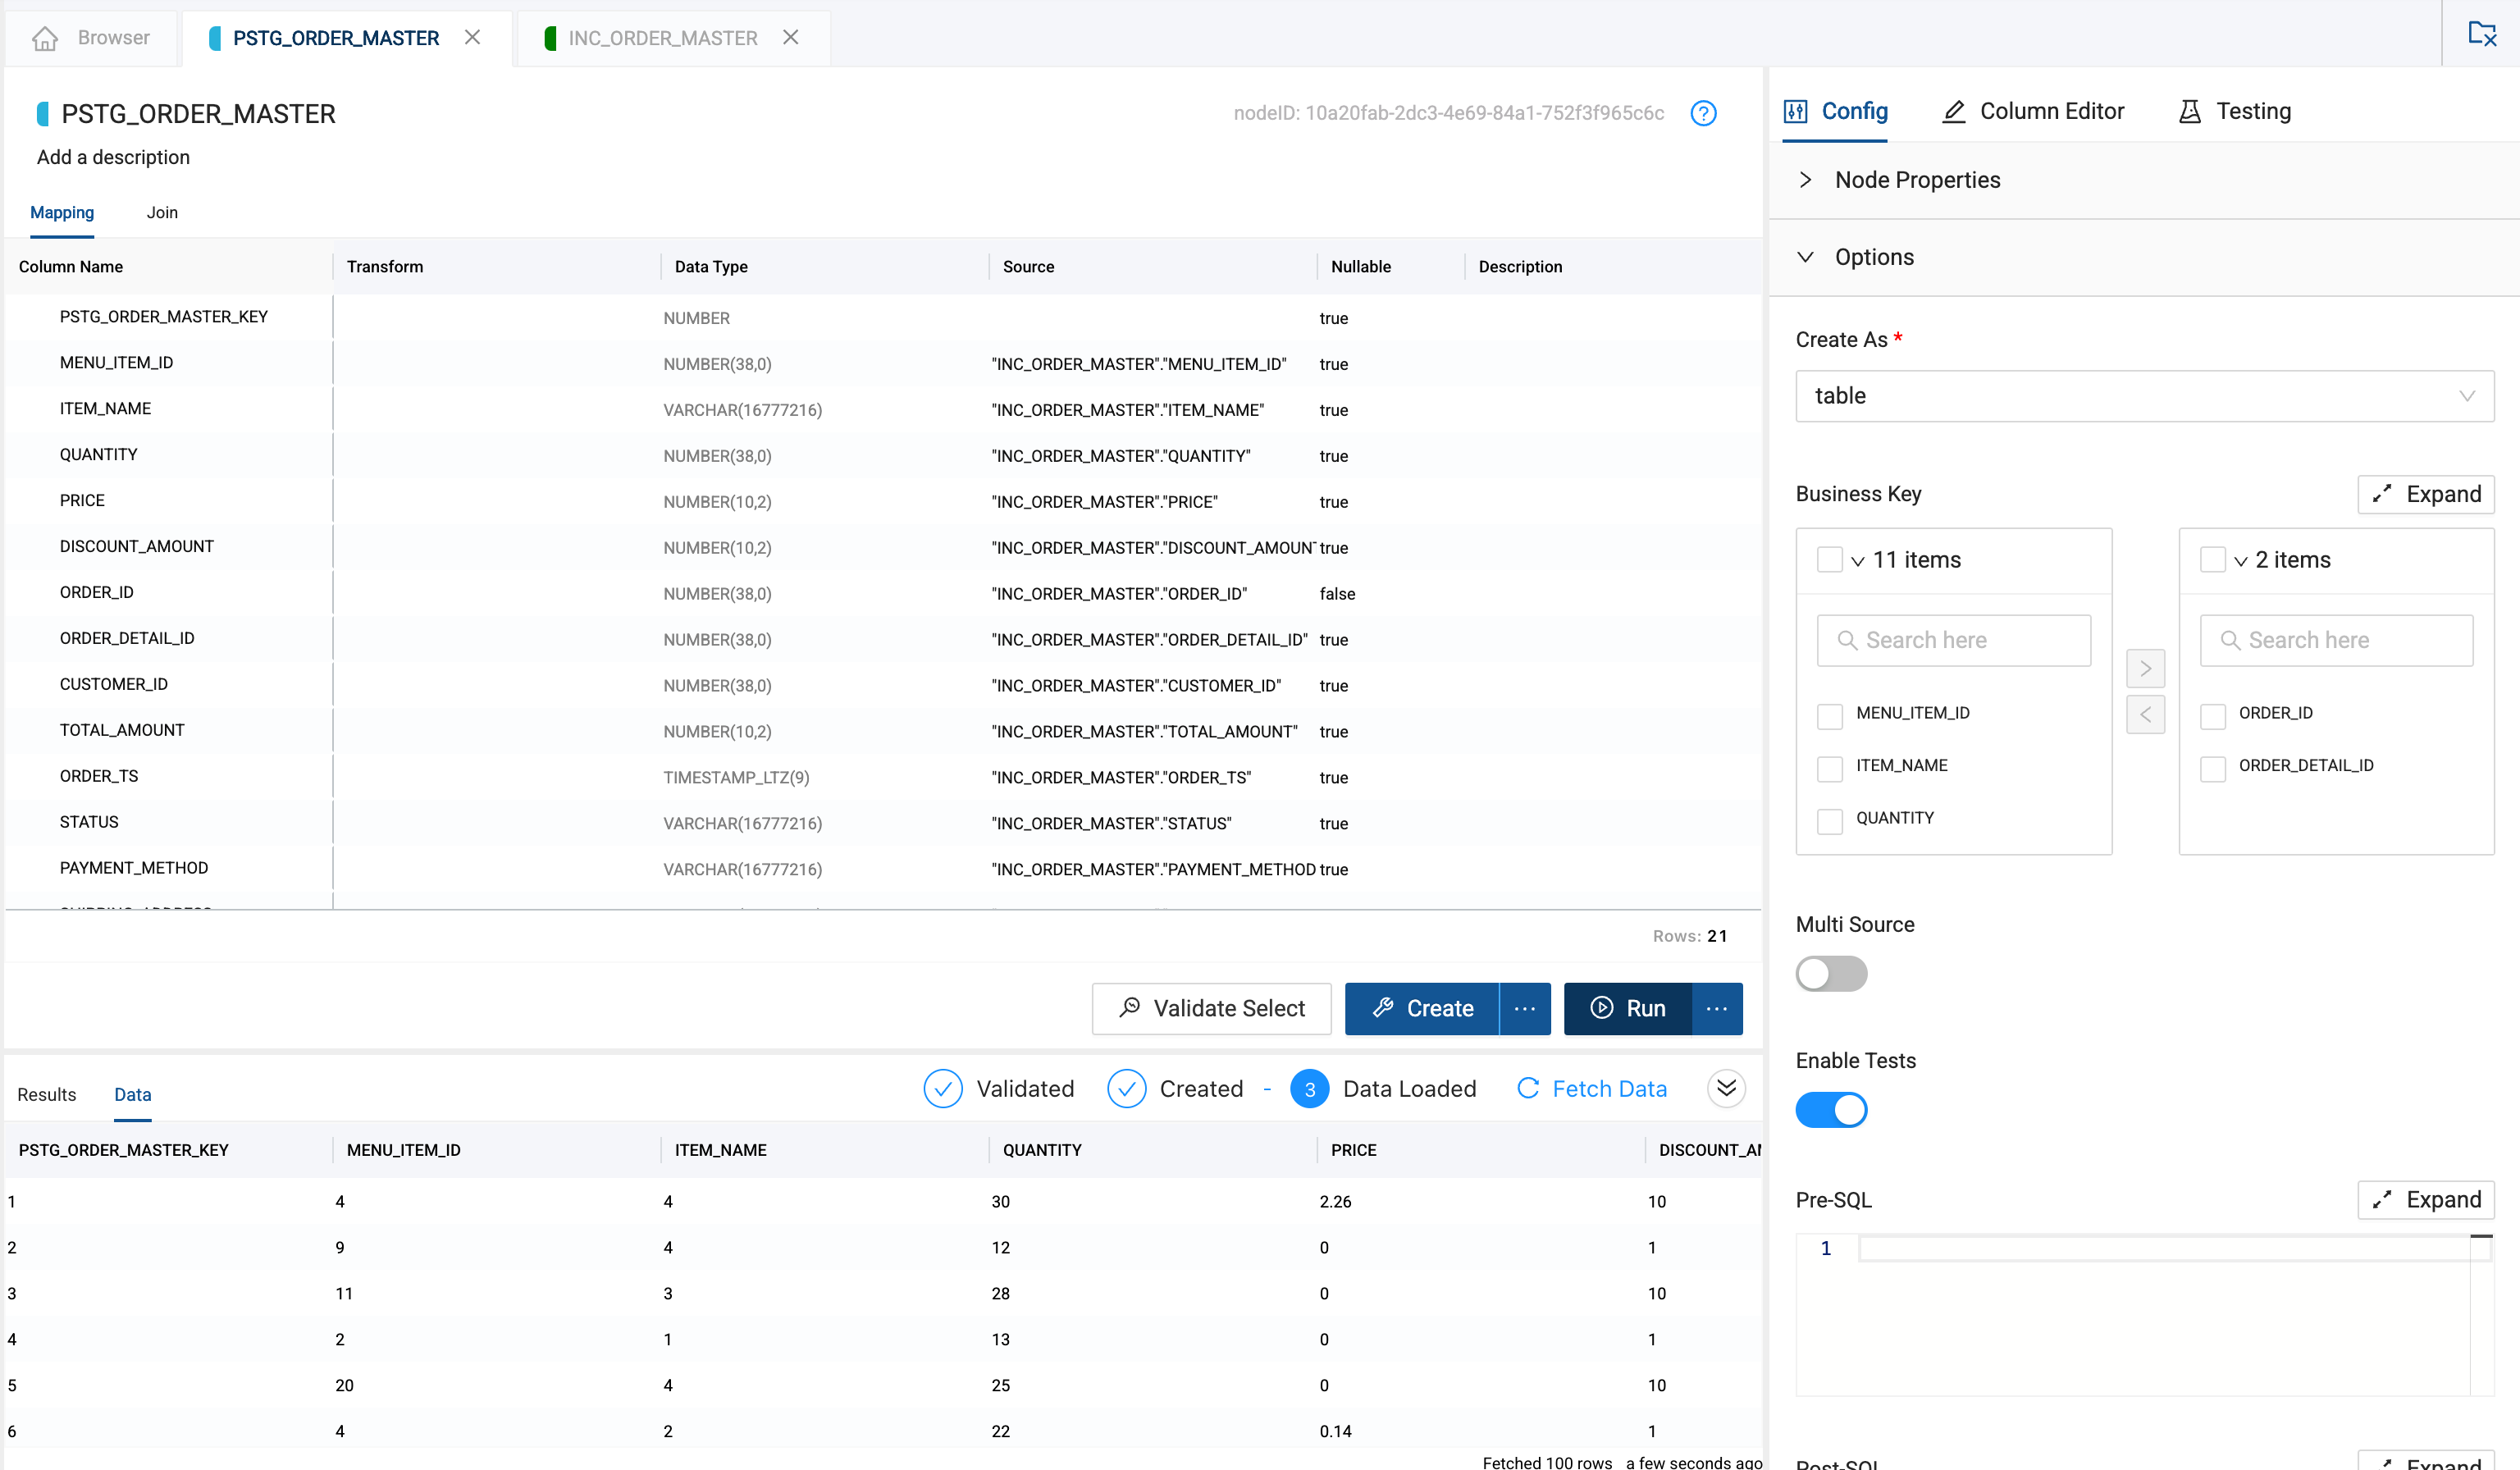Open the Run button's more options ellipsis

[1716, 1008]
